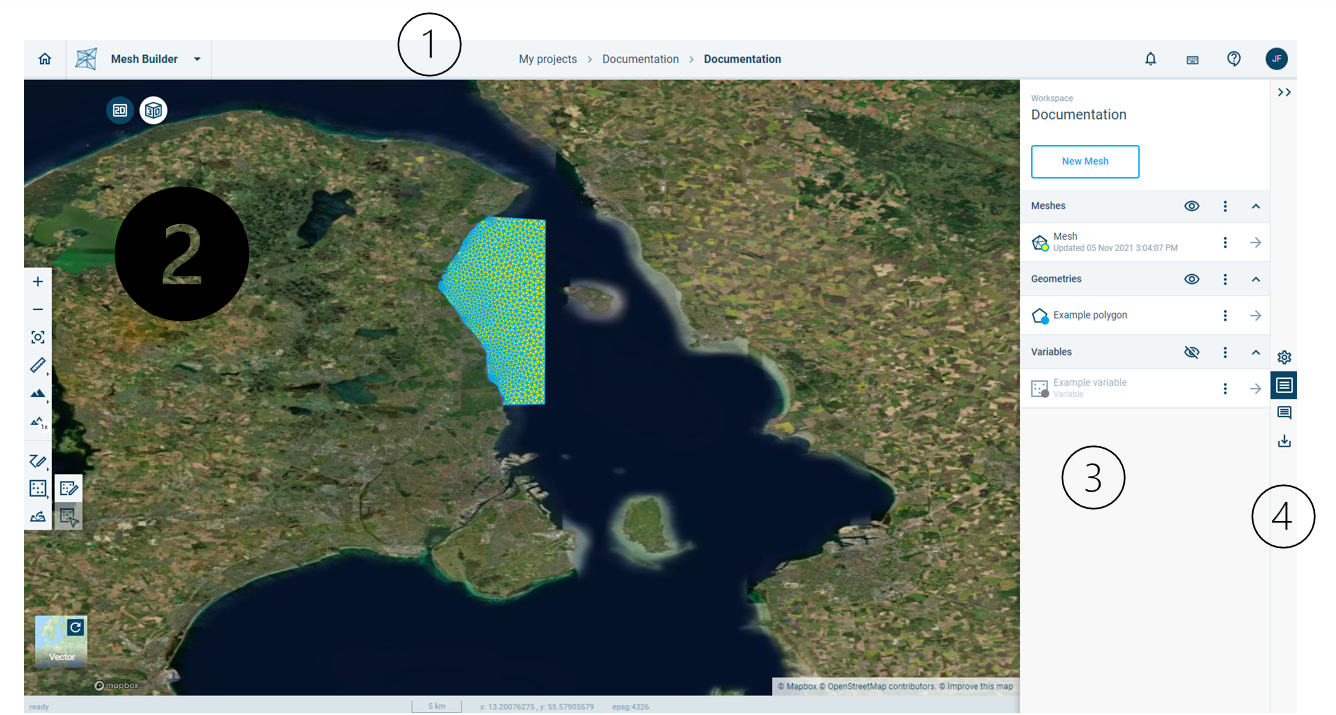Click the zoom to extent icon
The height and width of the screenshot is (715, 1336).
point(38,338)
